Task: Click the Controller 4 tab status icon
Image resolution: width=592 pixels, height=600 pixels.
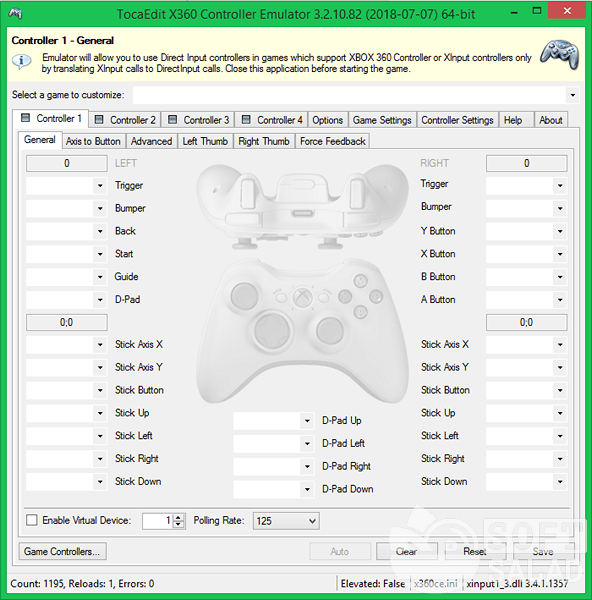Action: tap(246, 120)
